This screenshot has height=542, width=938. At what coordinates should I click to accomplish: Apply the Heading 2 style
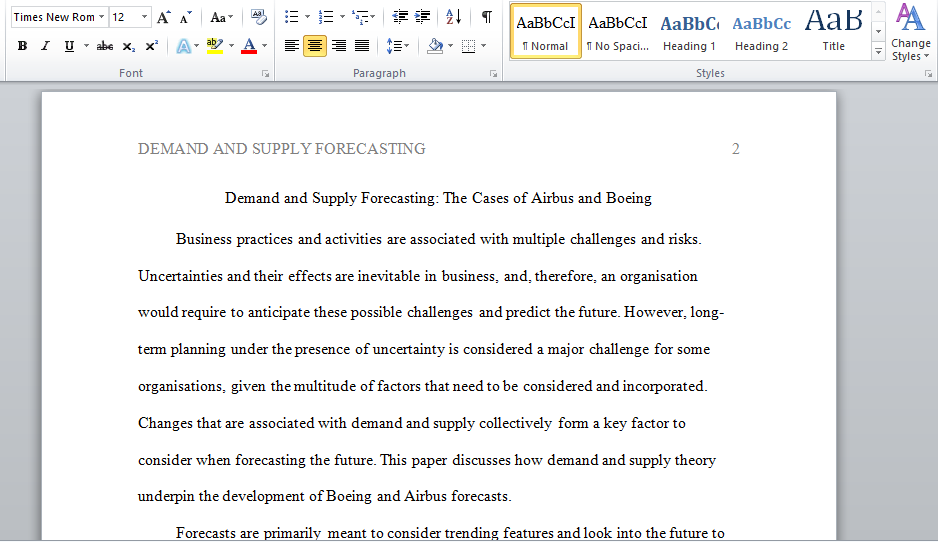762,32
